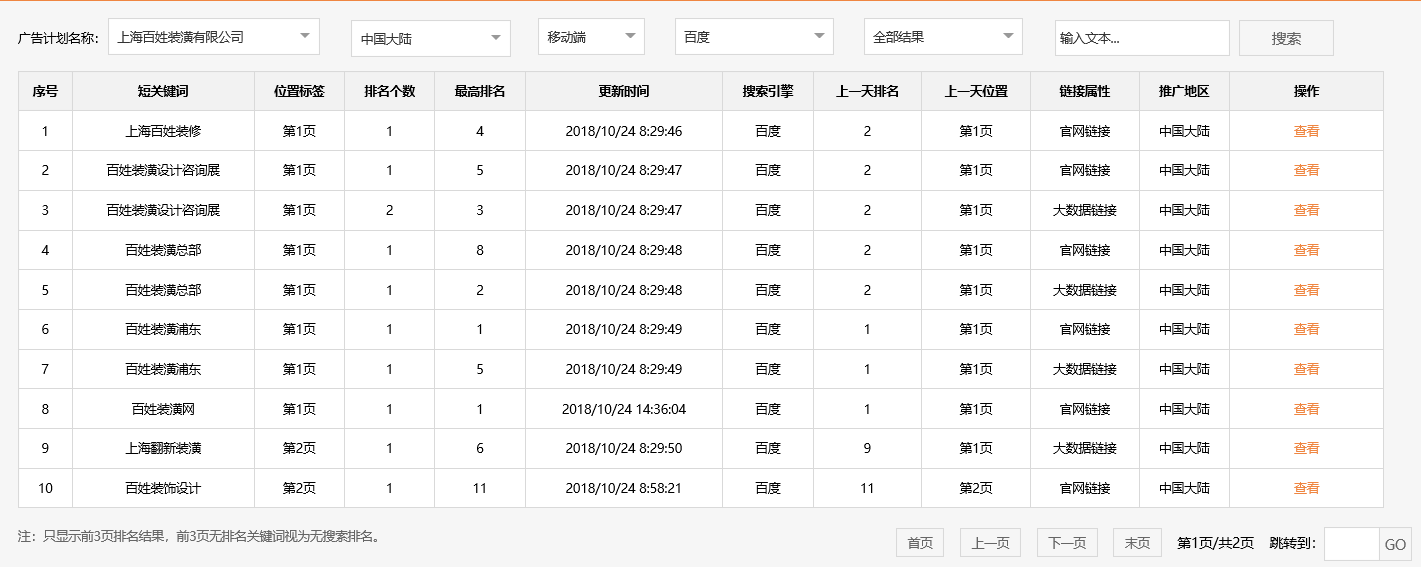Click the 操作 column header
1421x567 pixels.
pos(1306,91)
